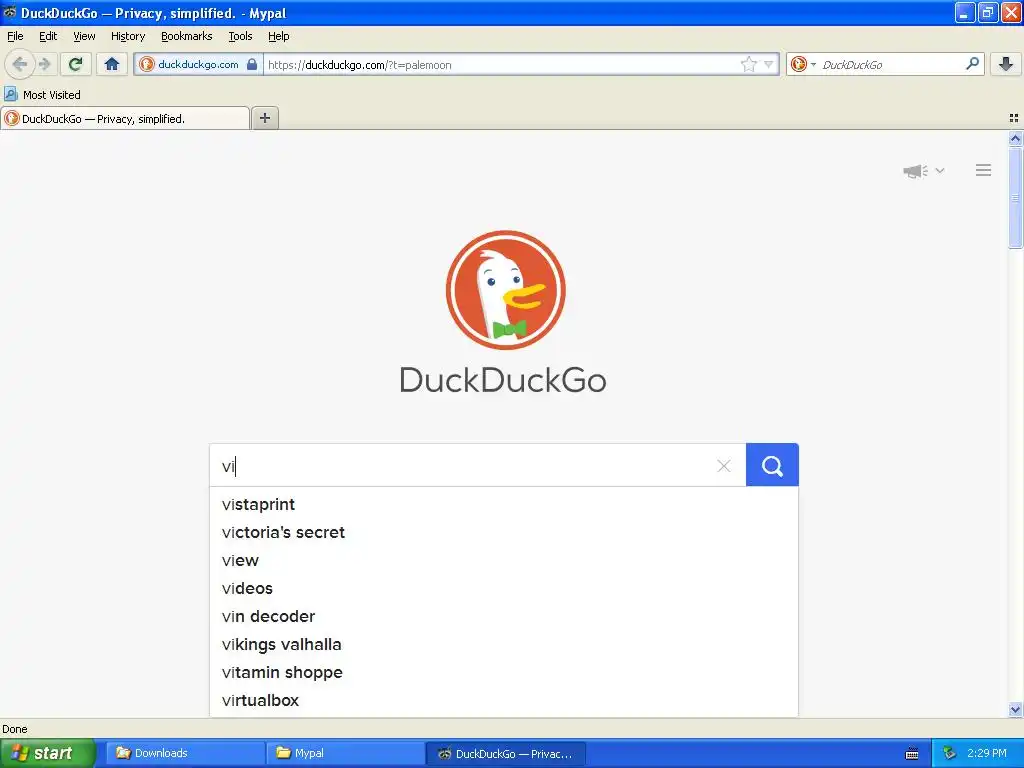Open a new tab with plus button
1024x768 pixels.
point(264,118)
